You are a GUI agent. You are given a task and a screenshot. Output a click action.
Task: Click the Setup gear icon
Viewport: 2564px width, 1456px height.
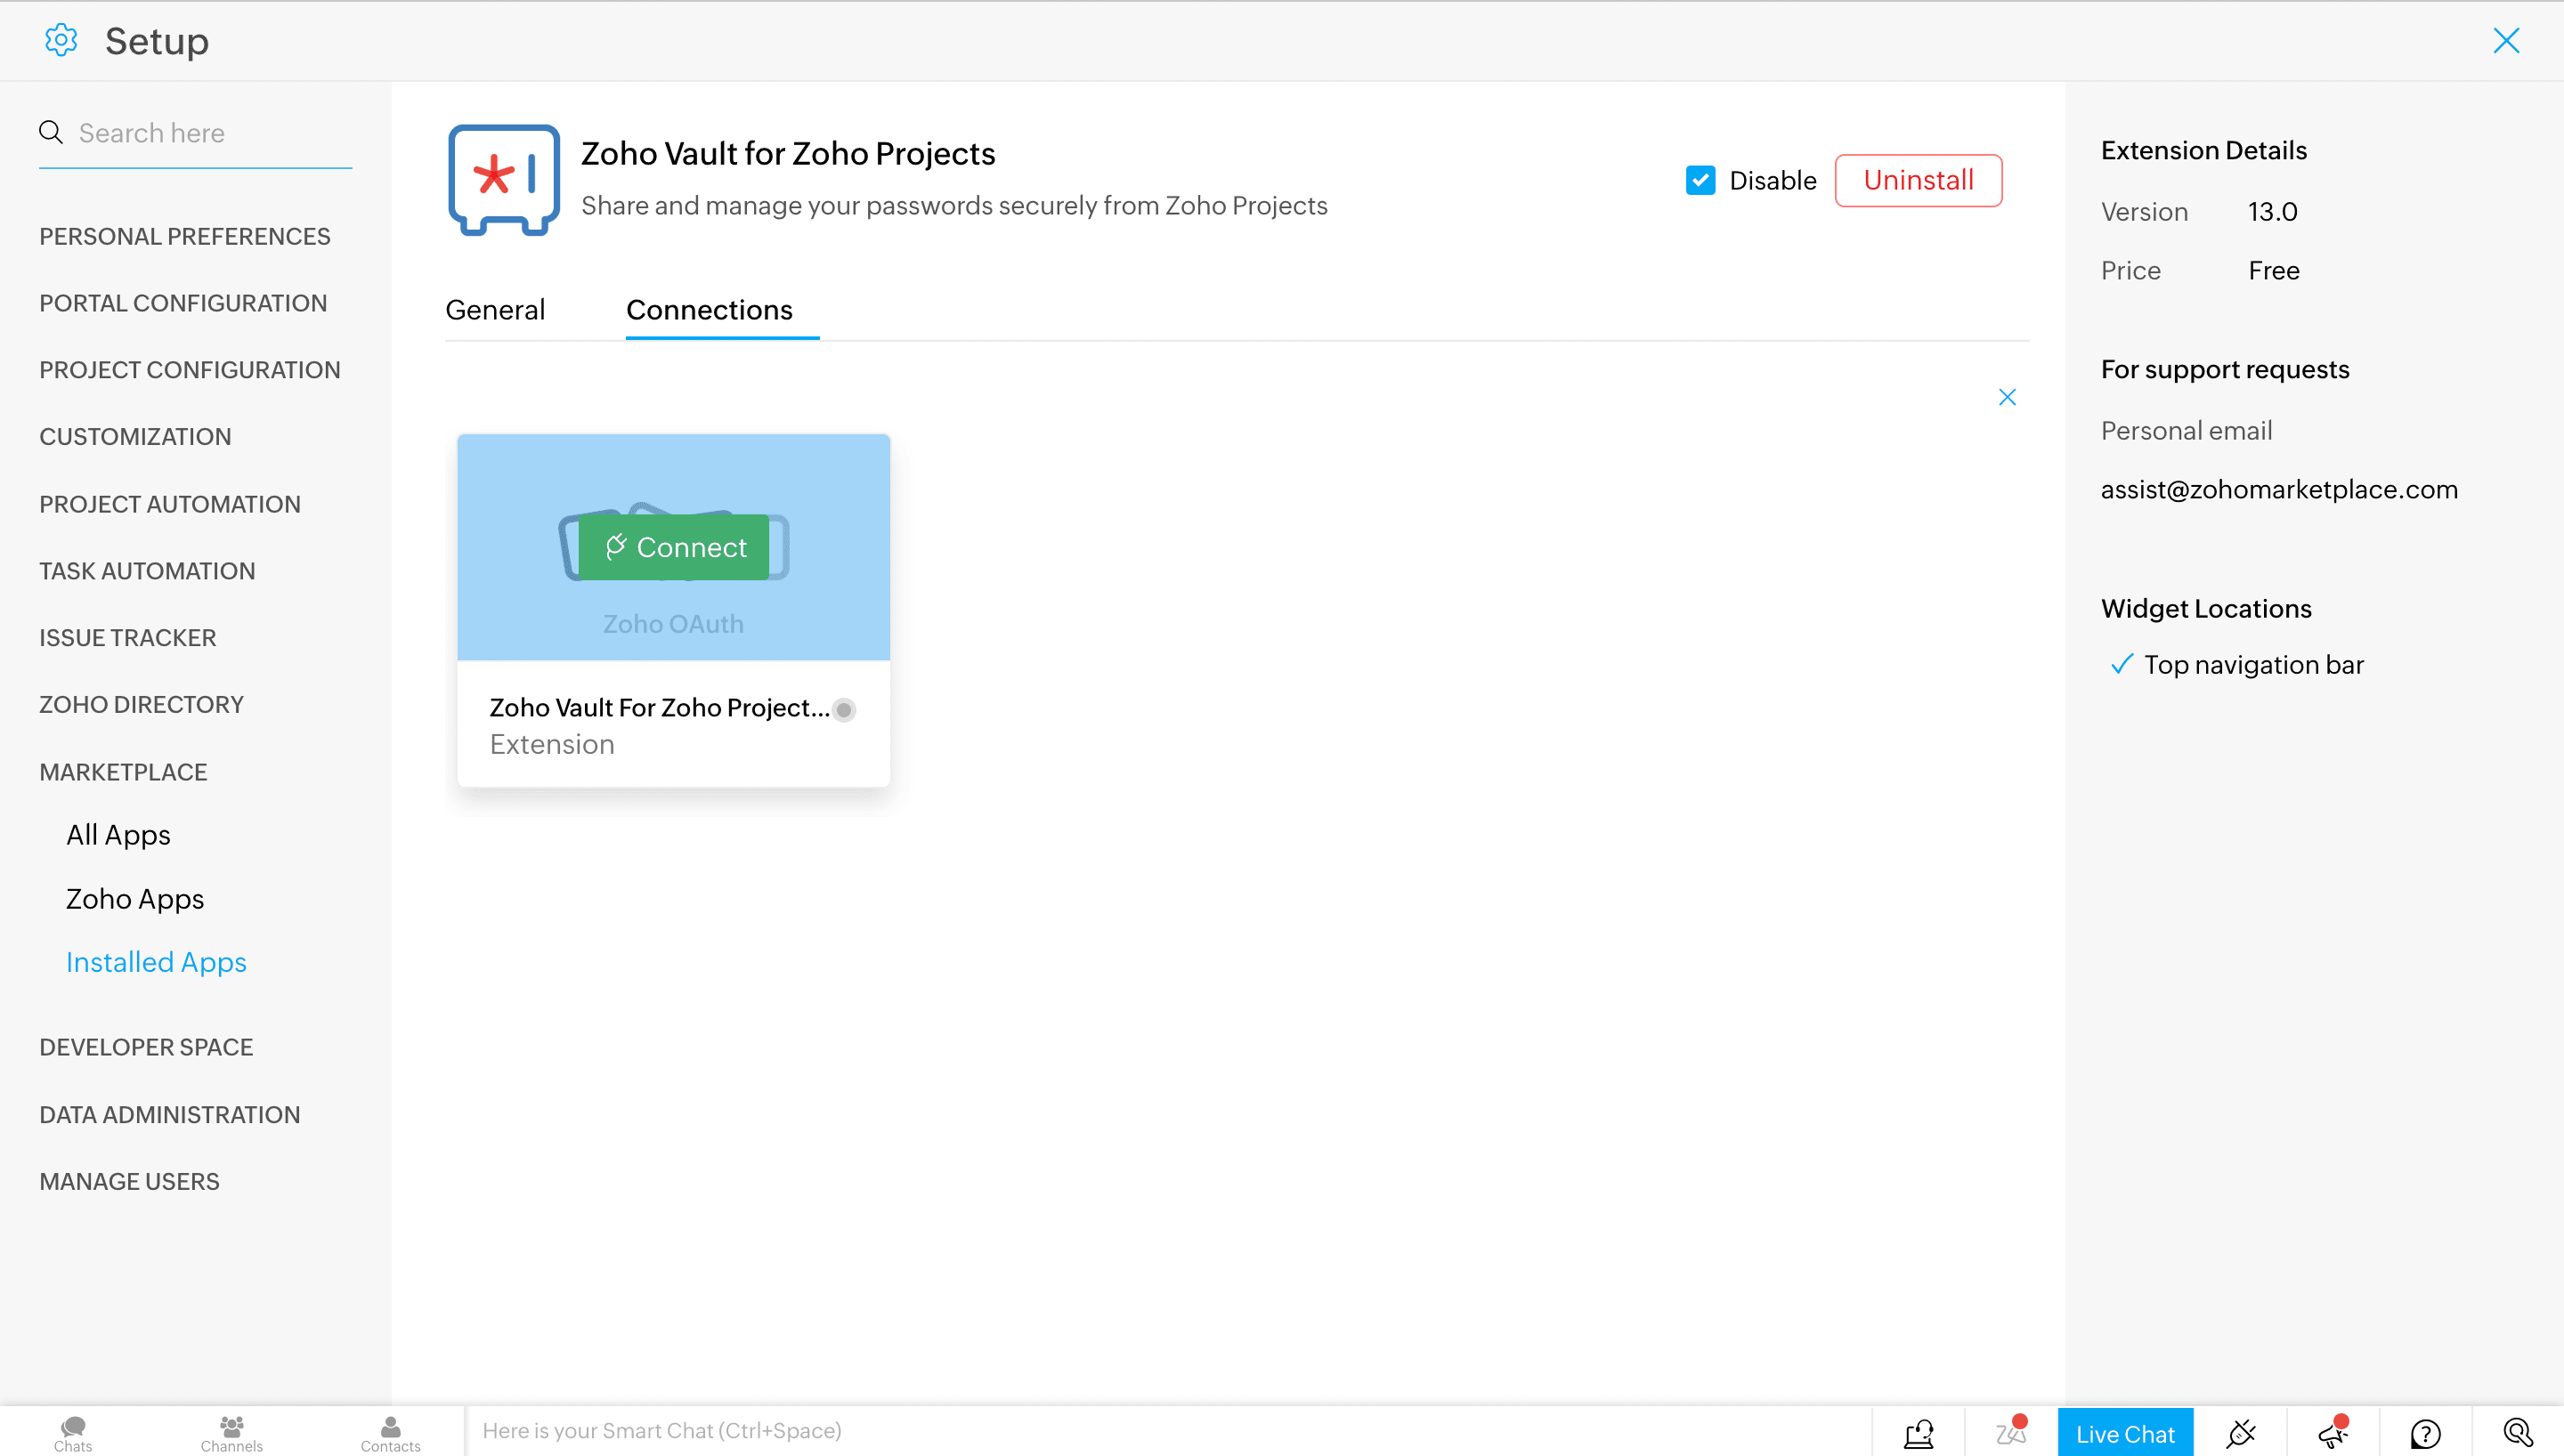(x=61, y=40)
